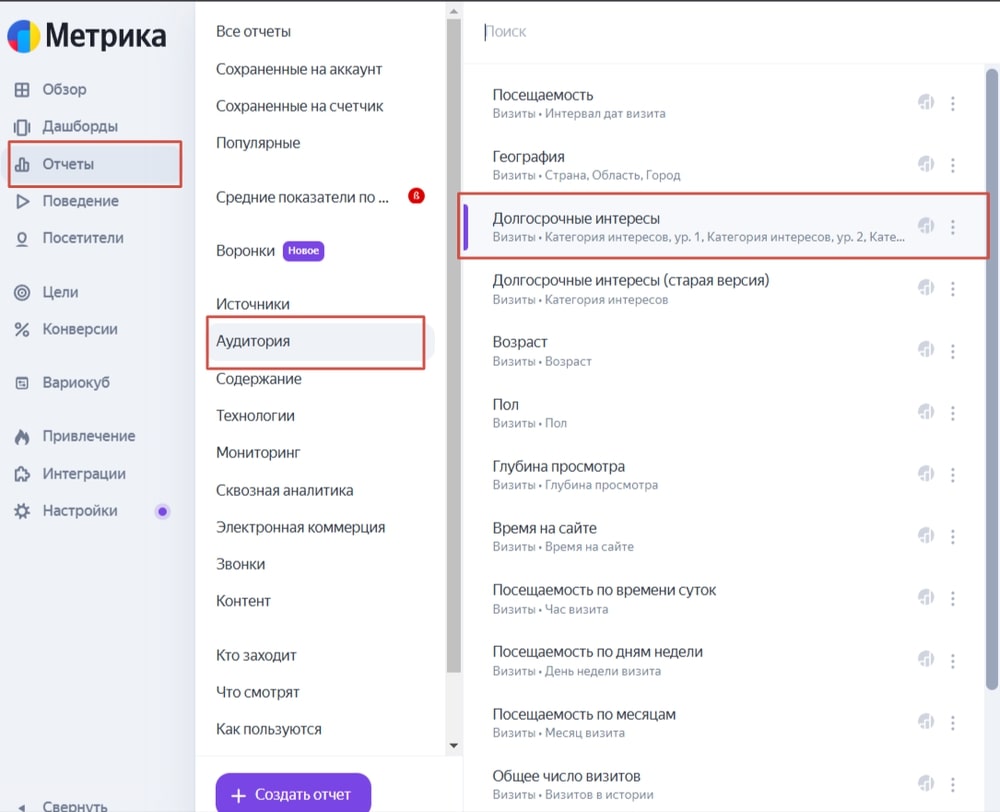Image resolution: width=1000 pixels, height=812 pixels.
Task: Open three-dot menu for Пол report
Action: (953, 413)
